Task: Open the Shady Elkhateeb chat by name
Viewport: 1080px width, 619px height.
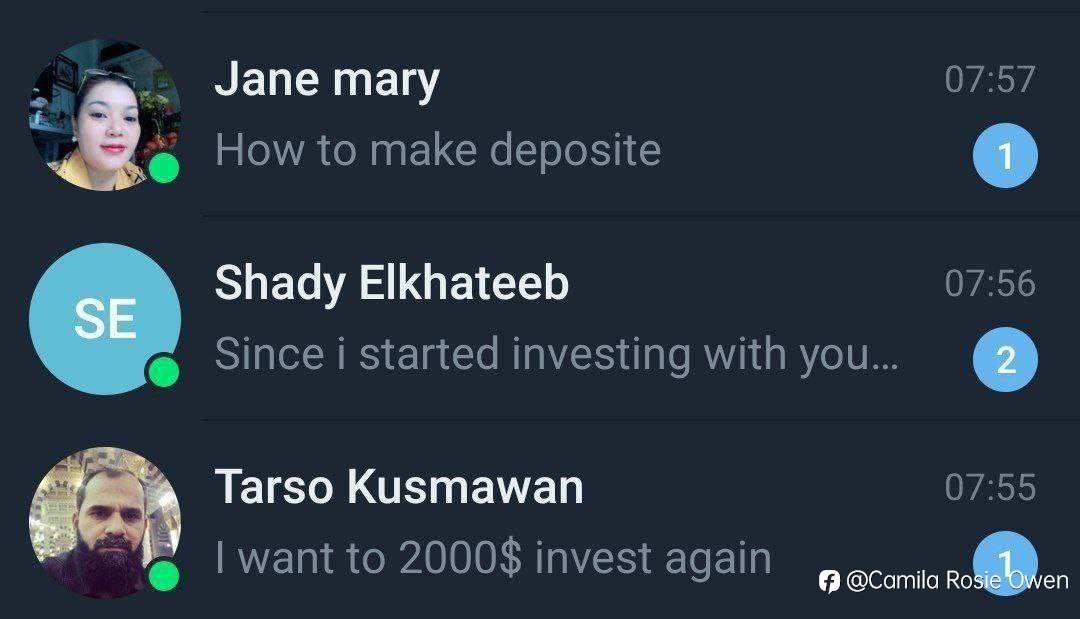Action: (x=391, y=284)
